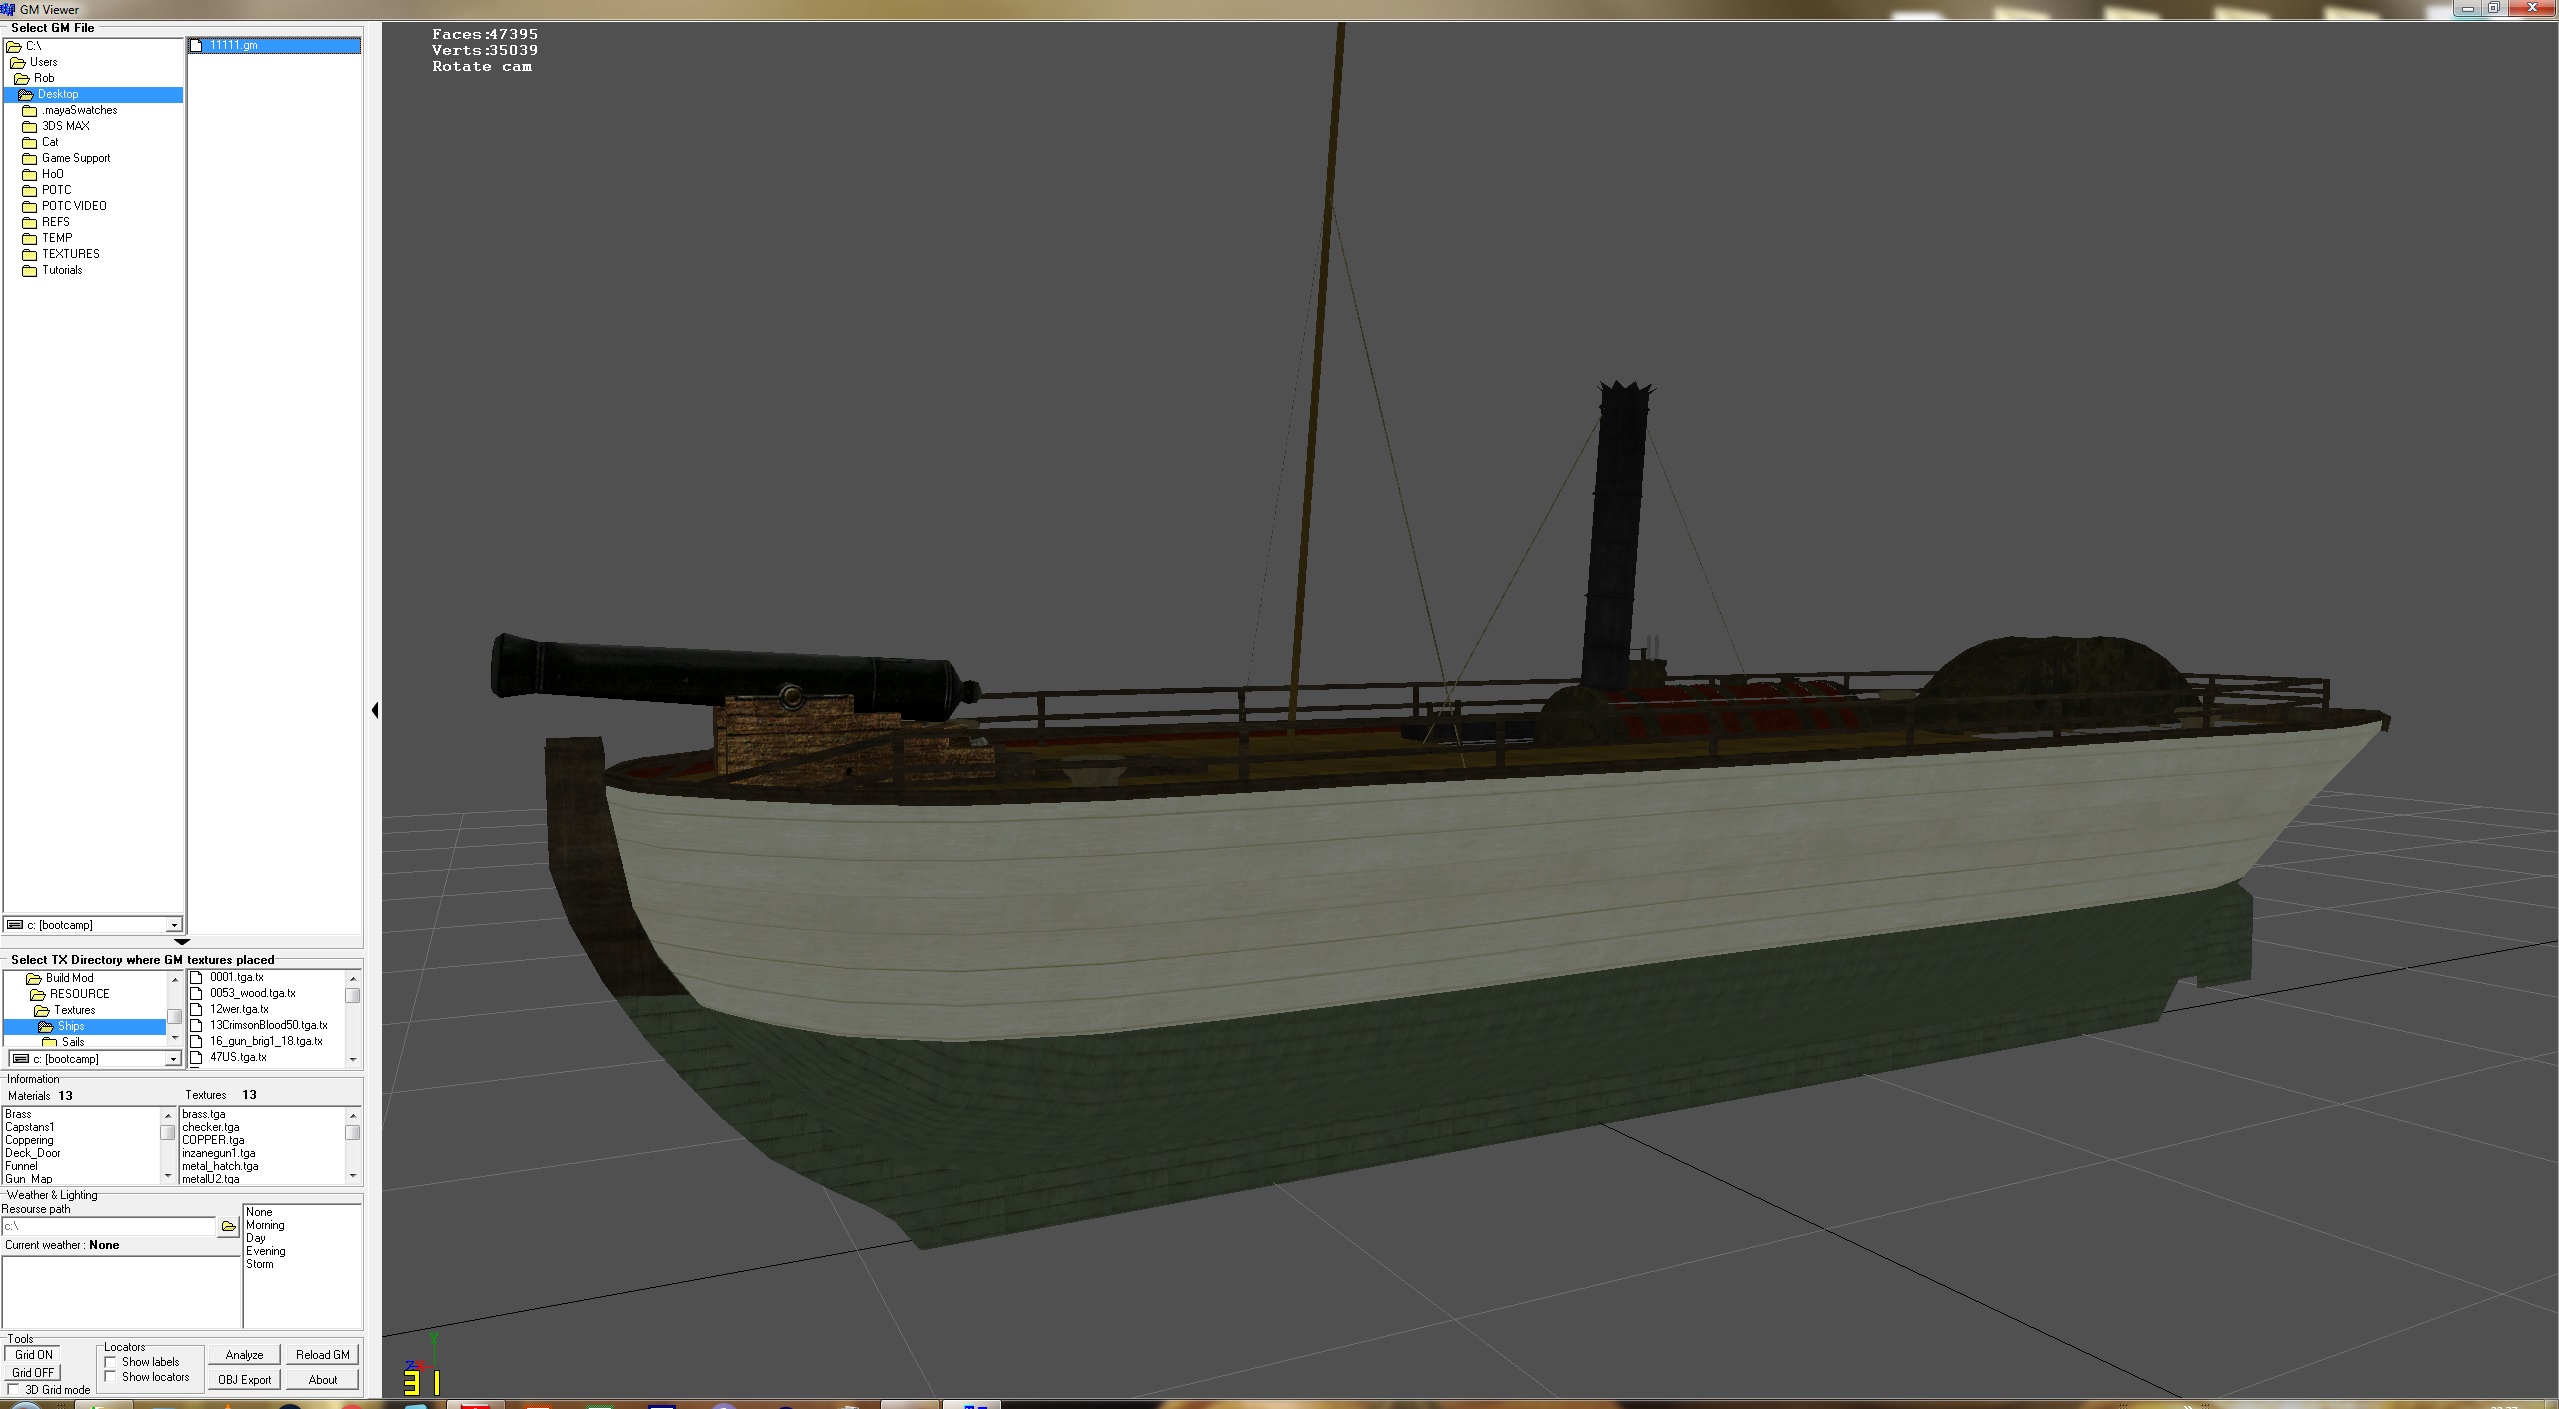Click the file icon of 11111.gm
The image size is (2559, 1409).
click(x=196, y=45)
